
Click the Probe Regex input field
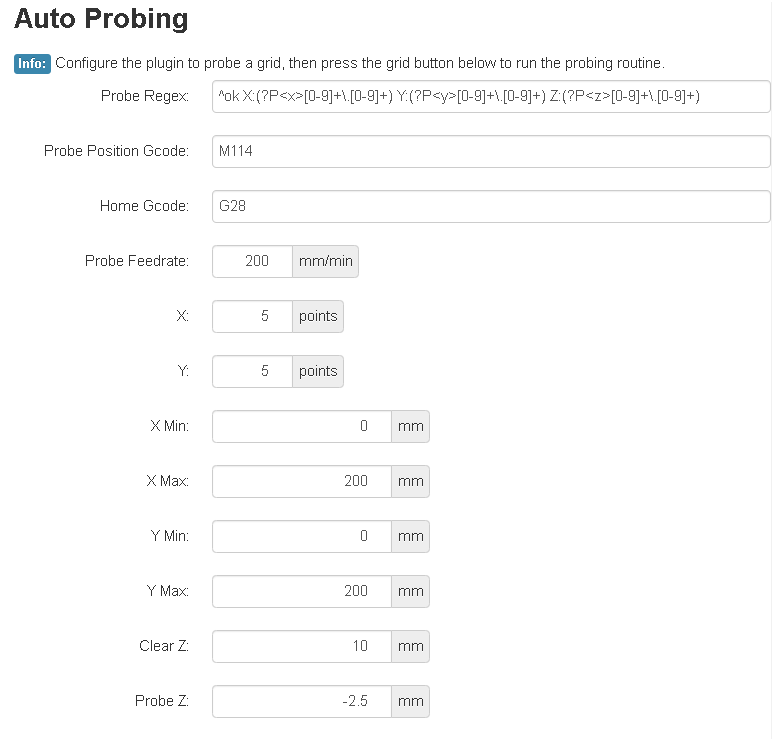coord(490,97)
